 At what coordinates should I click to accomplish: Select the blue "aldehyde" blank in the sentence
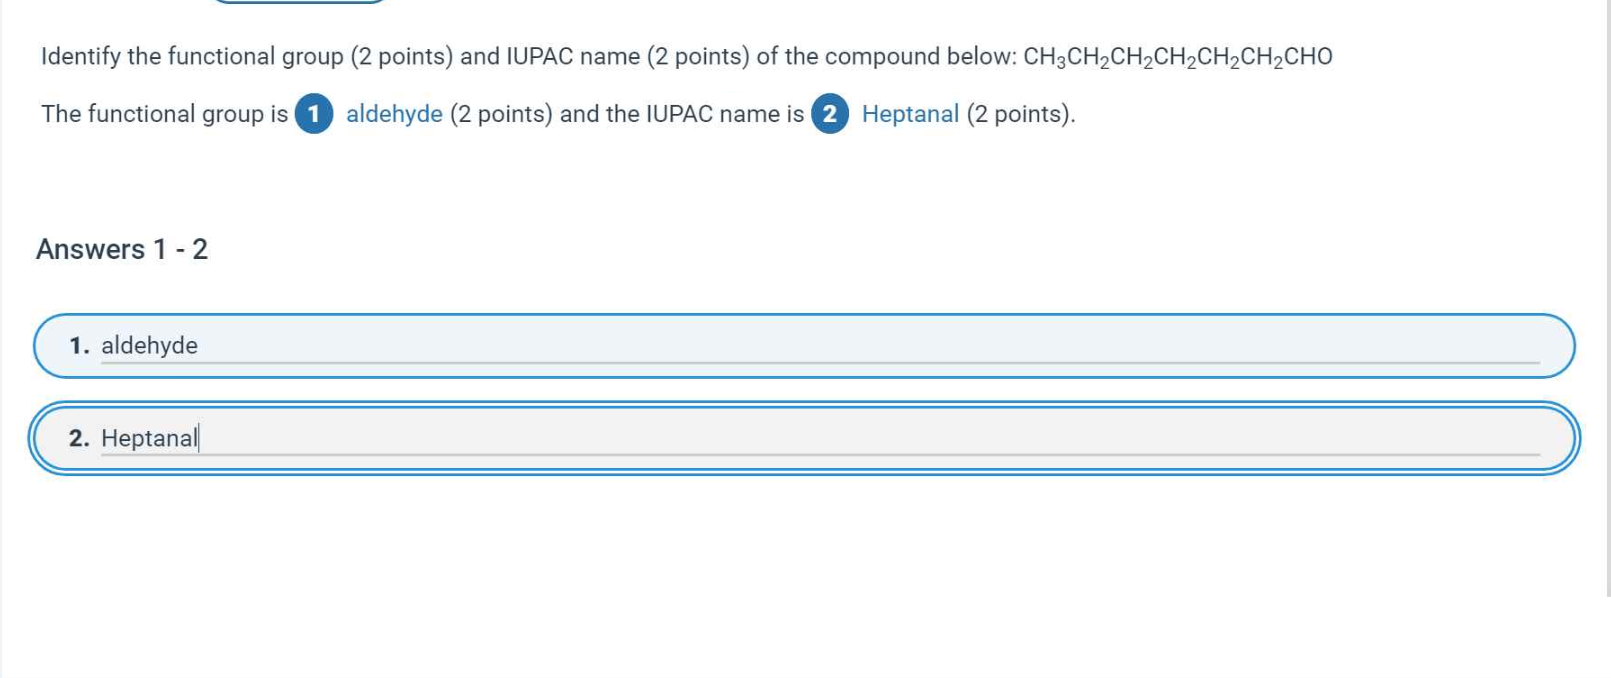(394, 114)
